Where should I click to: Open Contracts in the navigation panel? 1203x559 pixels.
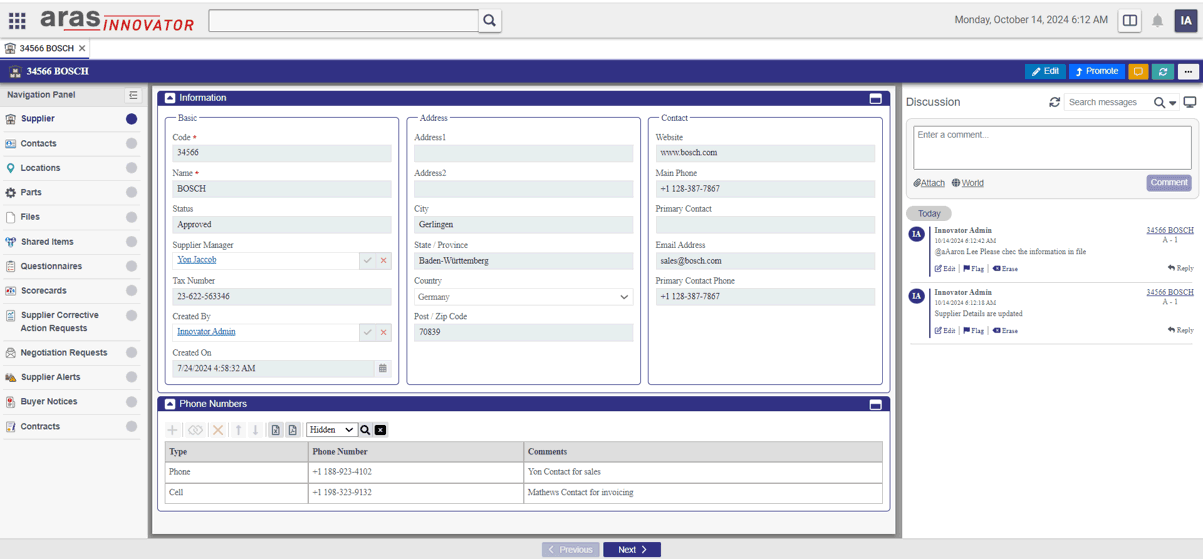pos(40,426)
